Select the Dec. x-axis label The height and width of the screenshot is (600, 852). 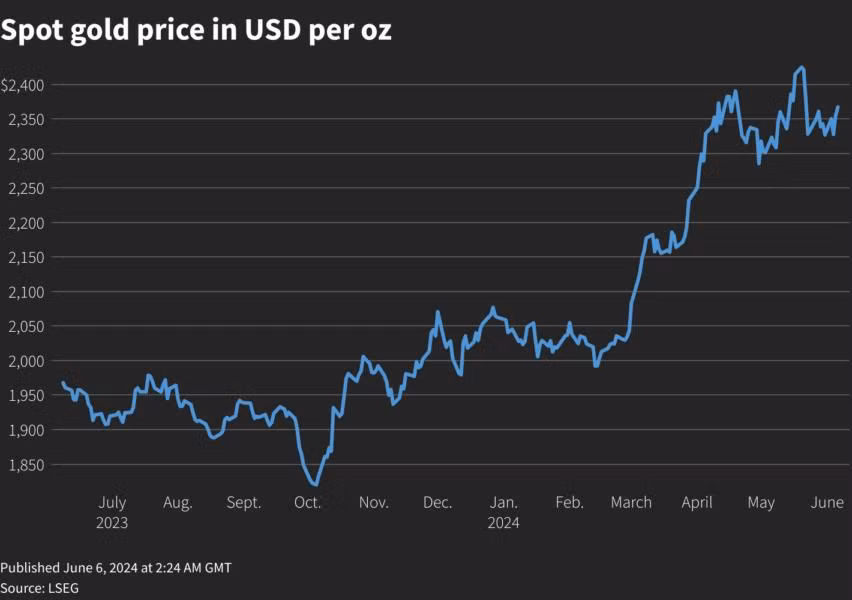pyautogui.click(x=437, y=502)
